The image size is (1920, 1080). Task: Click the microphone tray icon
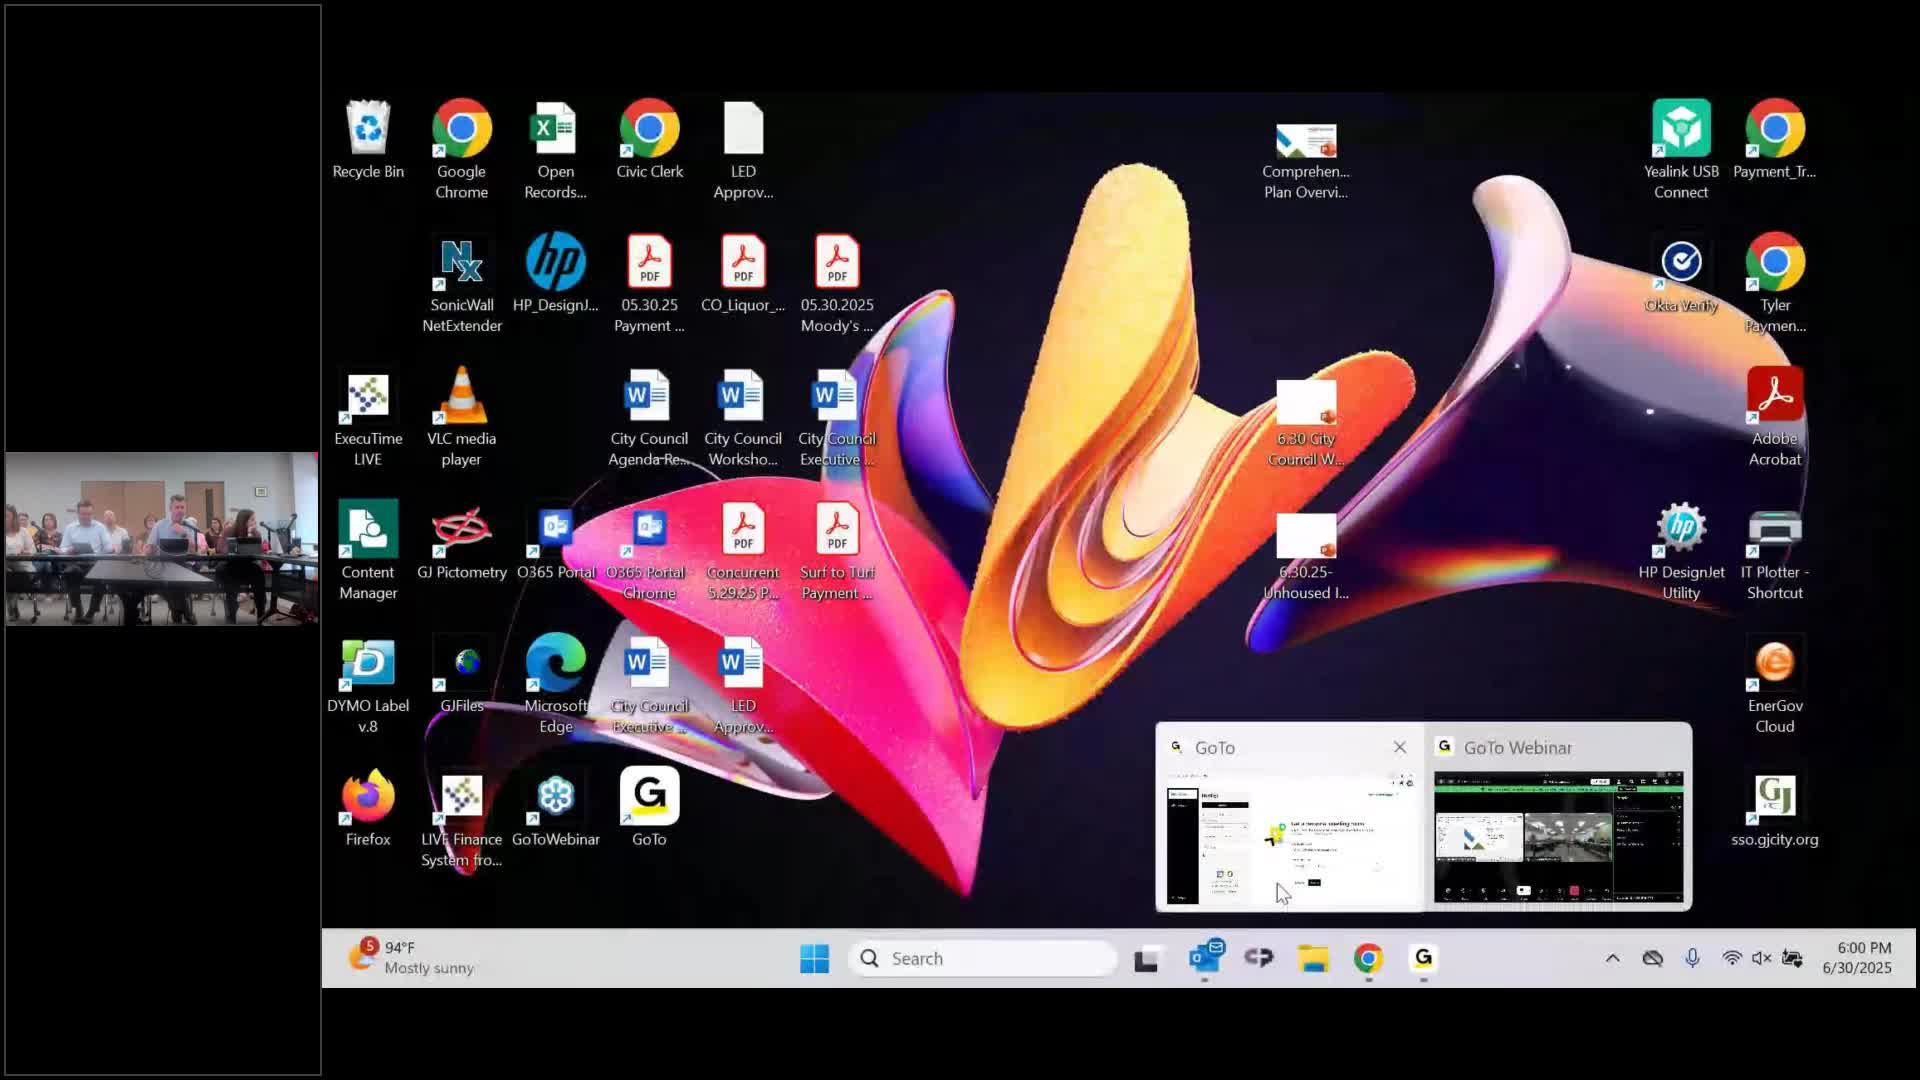1692,958
